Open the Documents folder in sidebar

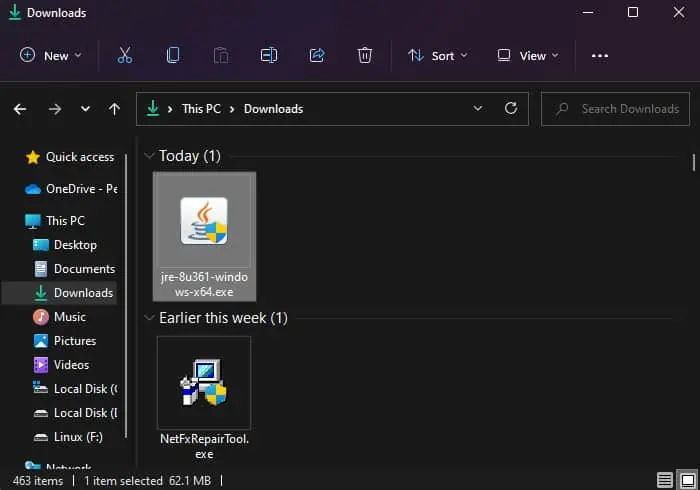84,269
